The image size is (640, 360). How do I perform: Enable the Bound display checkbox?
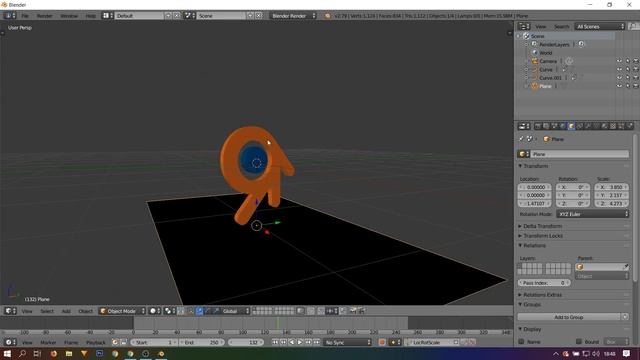(578, 342)
